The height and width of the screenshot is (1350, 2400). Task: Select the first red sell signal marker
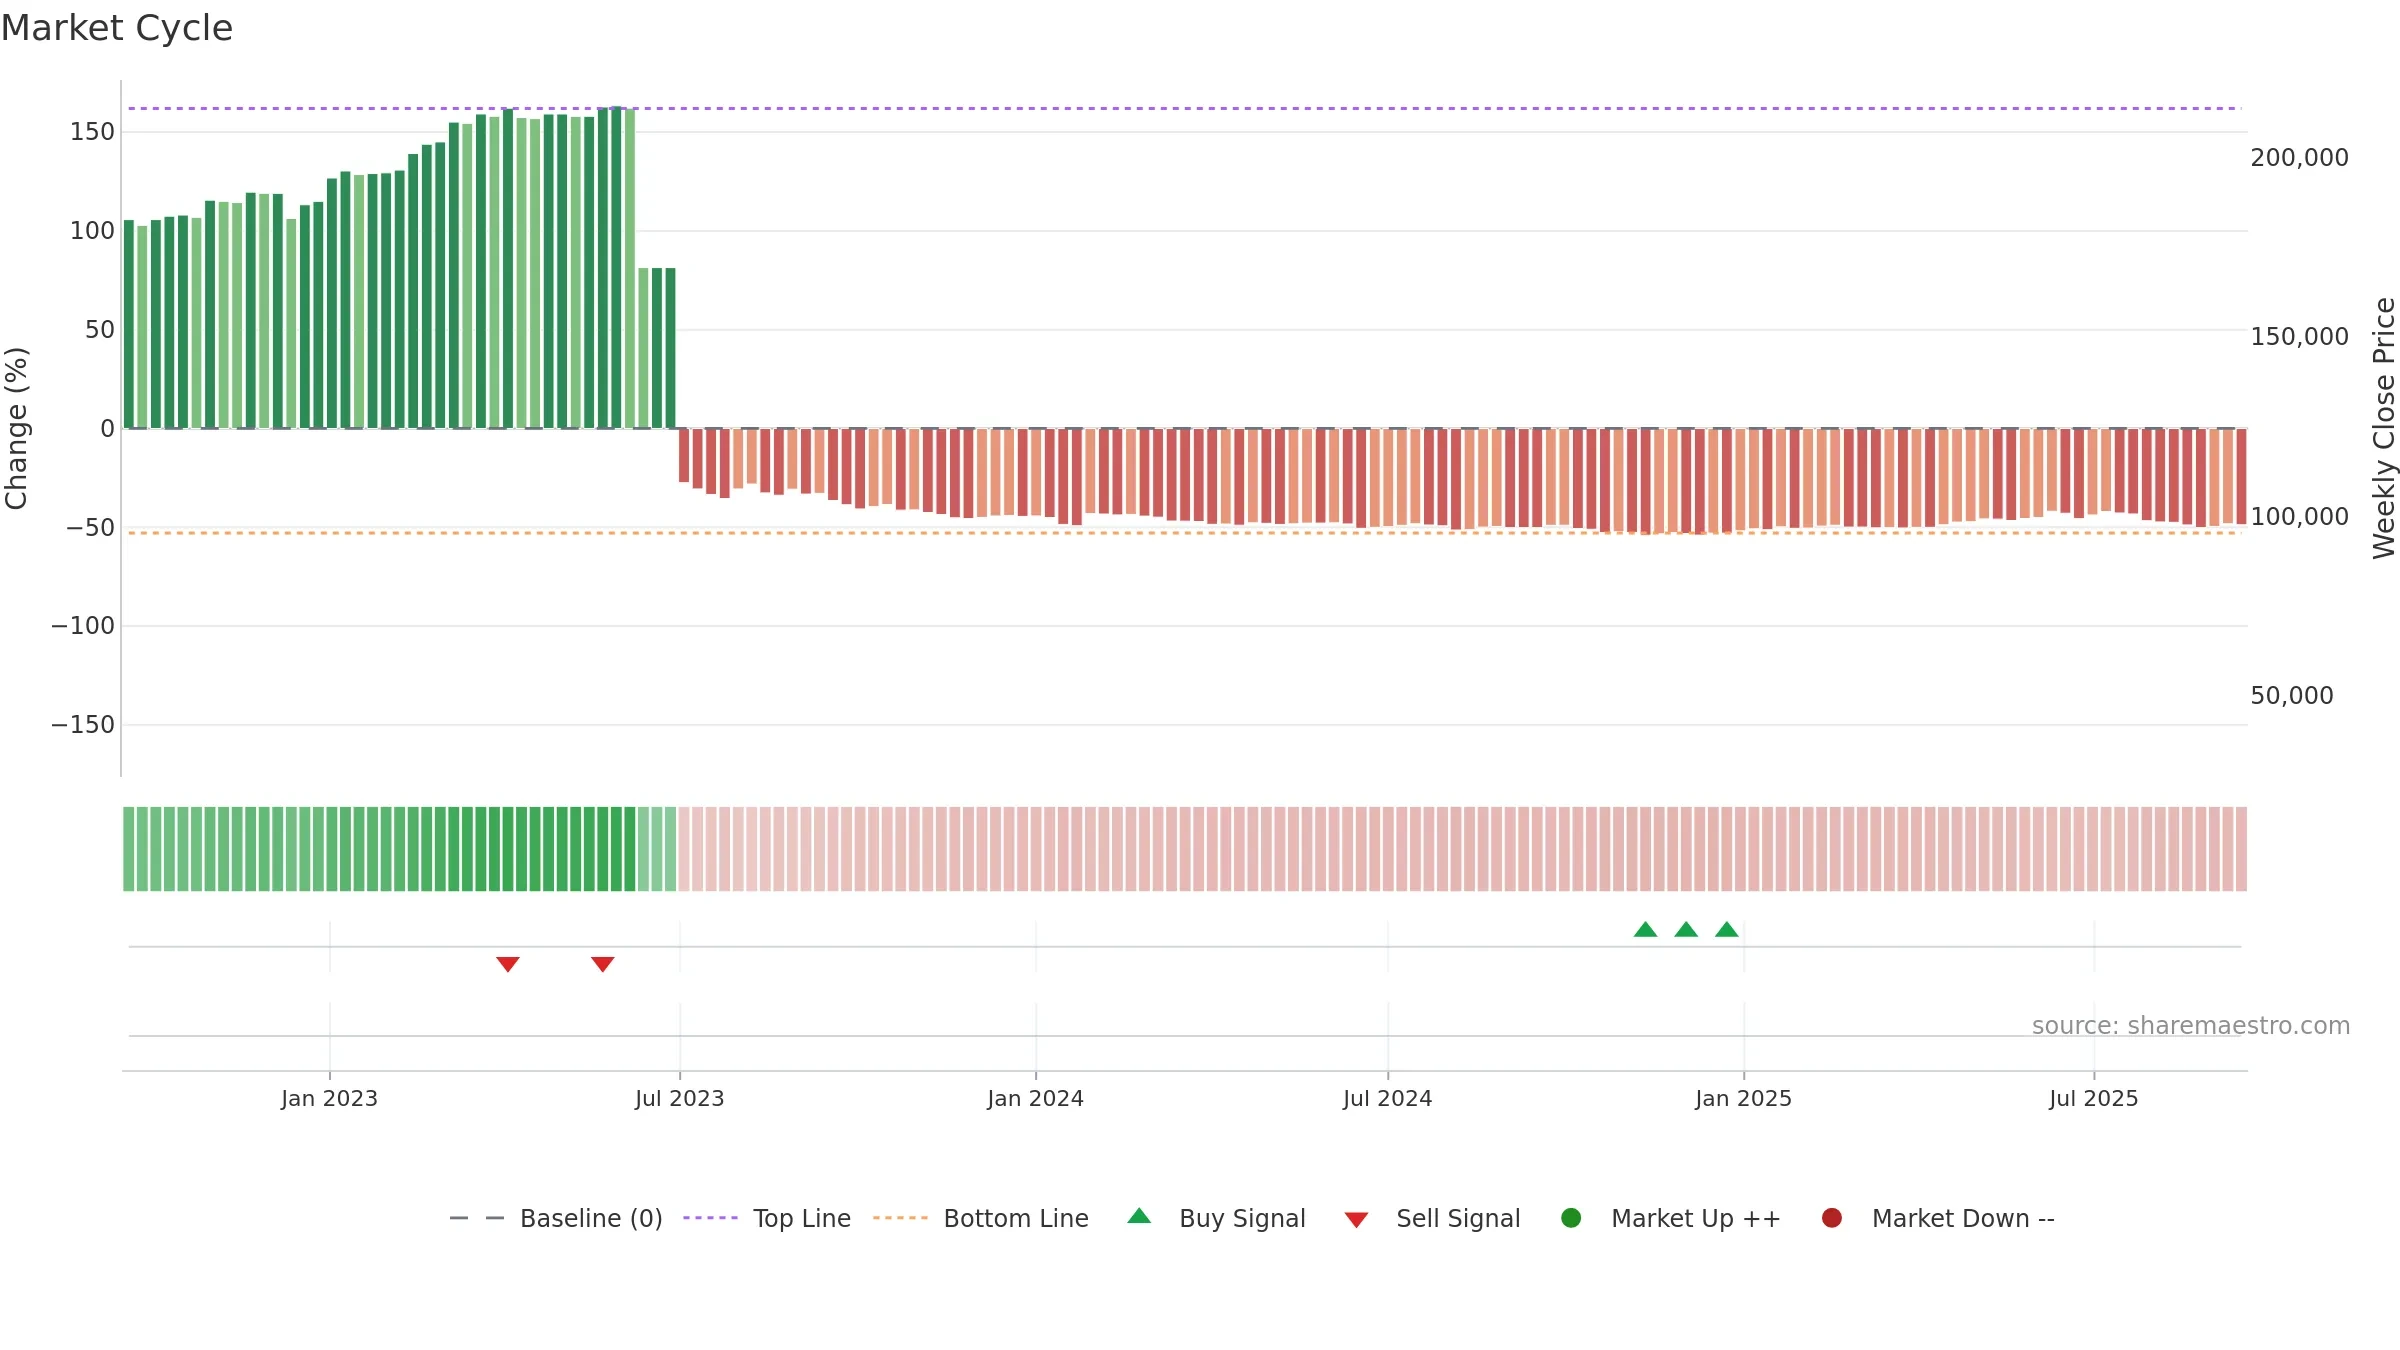[x=508, y=964]
